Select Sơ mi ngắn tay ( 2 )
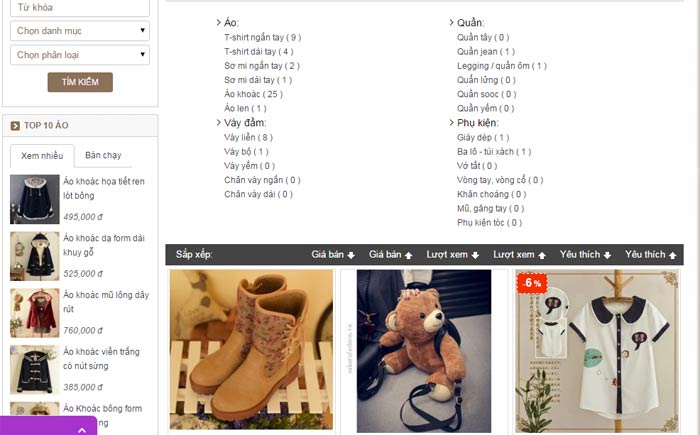700x435 pixels. (262, 66)
